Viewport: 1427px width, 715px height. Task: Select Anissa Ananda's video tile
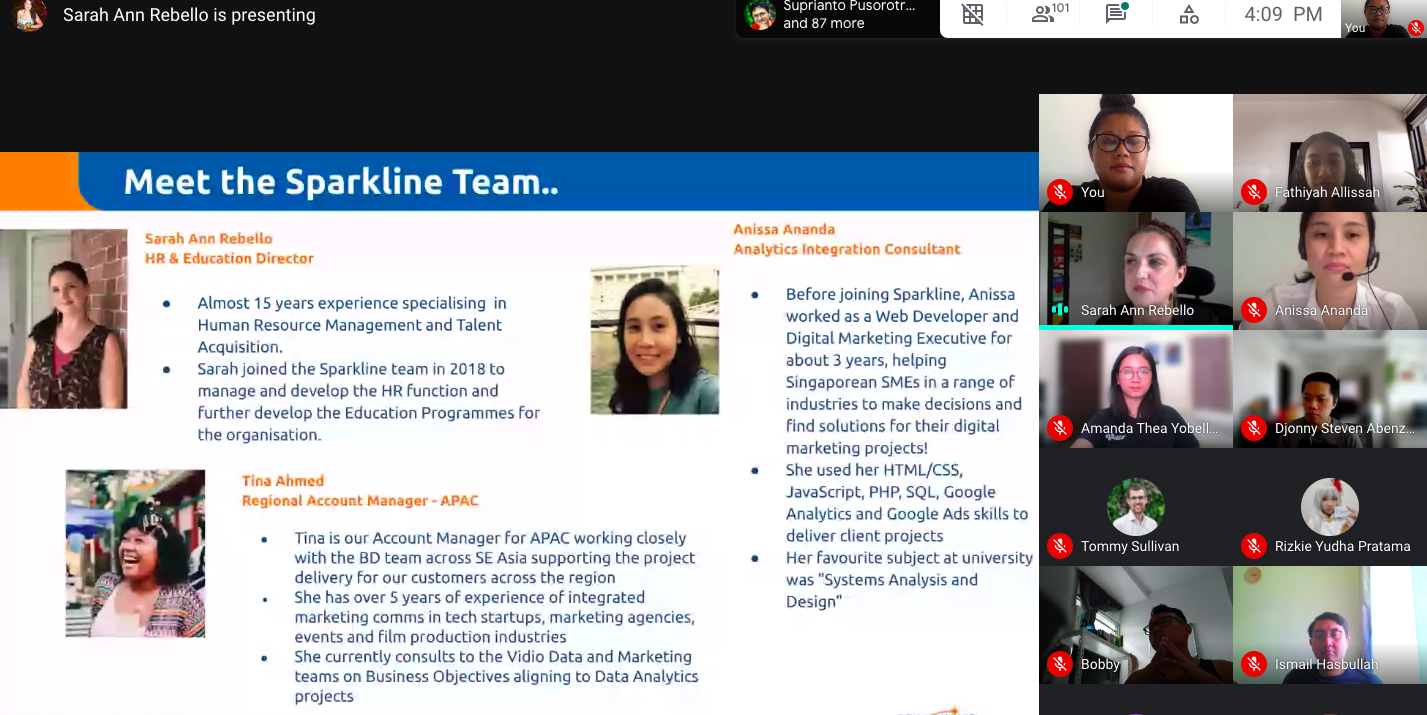pos(1330,271)
